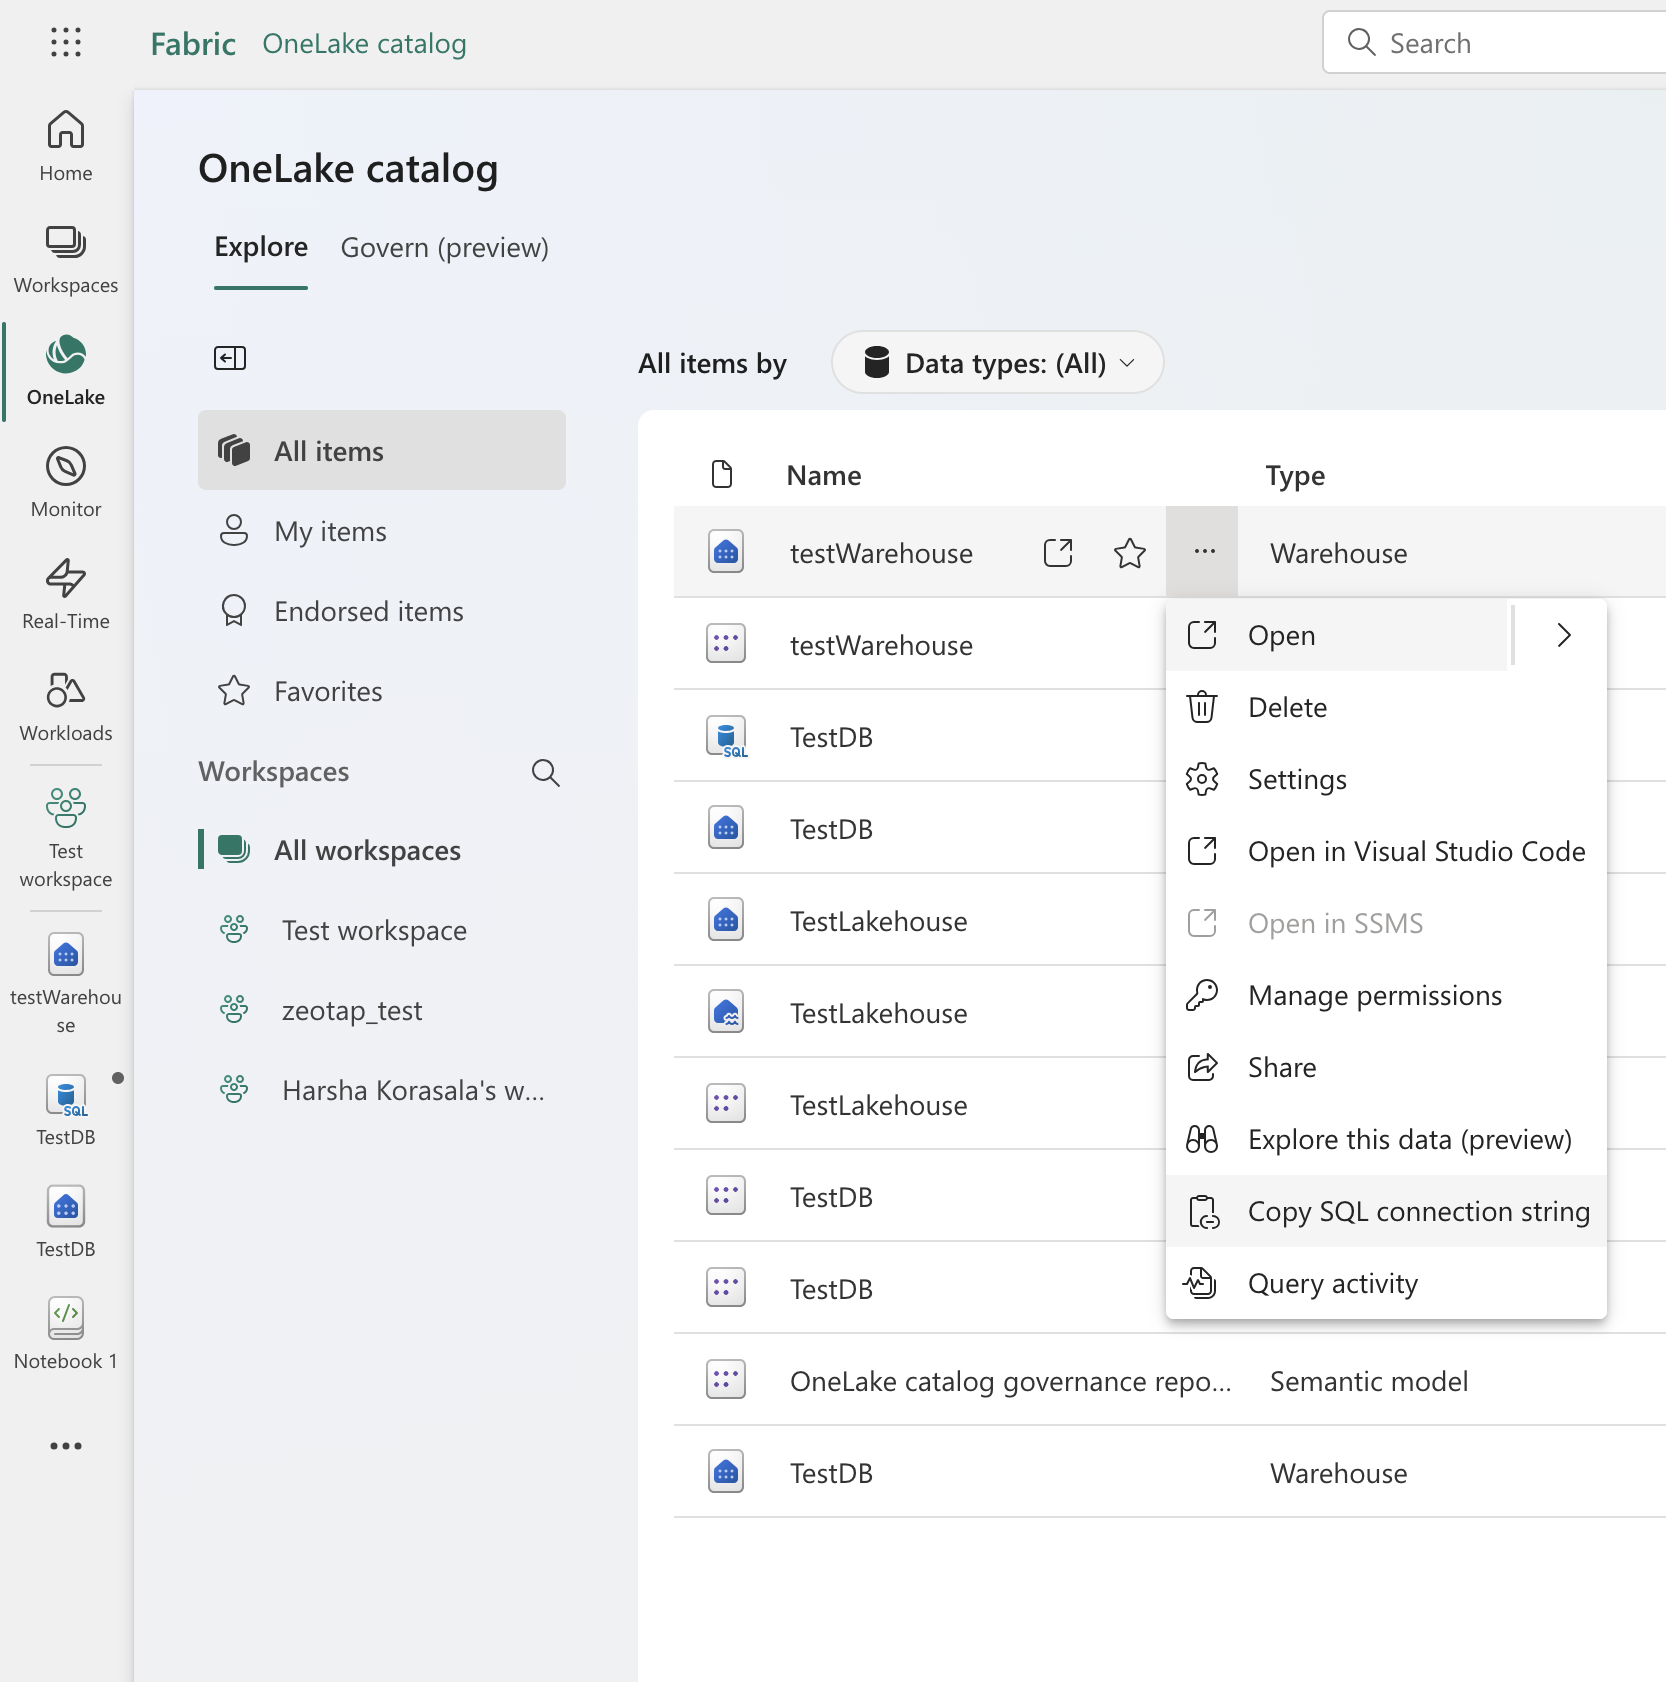
Task: Expand Data types (All) dropdown
Action: coord(997,362)
